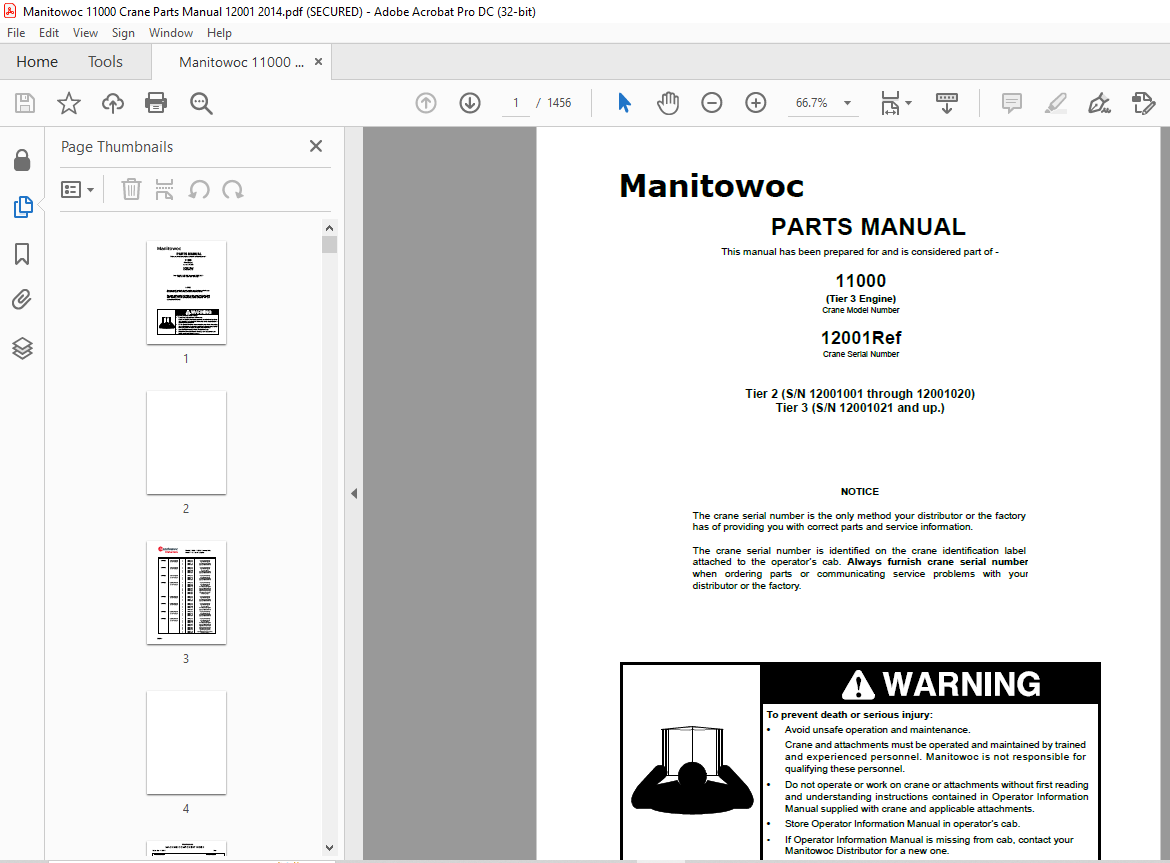Open the Edit menu
Viewport: 1170px width, 863px height.
tap(49, 33)
